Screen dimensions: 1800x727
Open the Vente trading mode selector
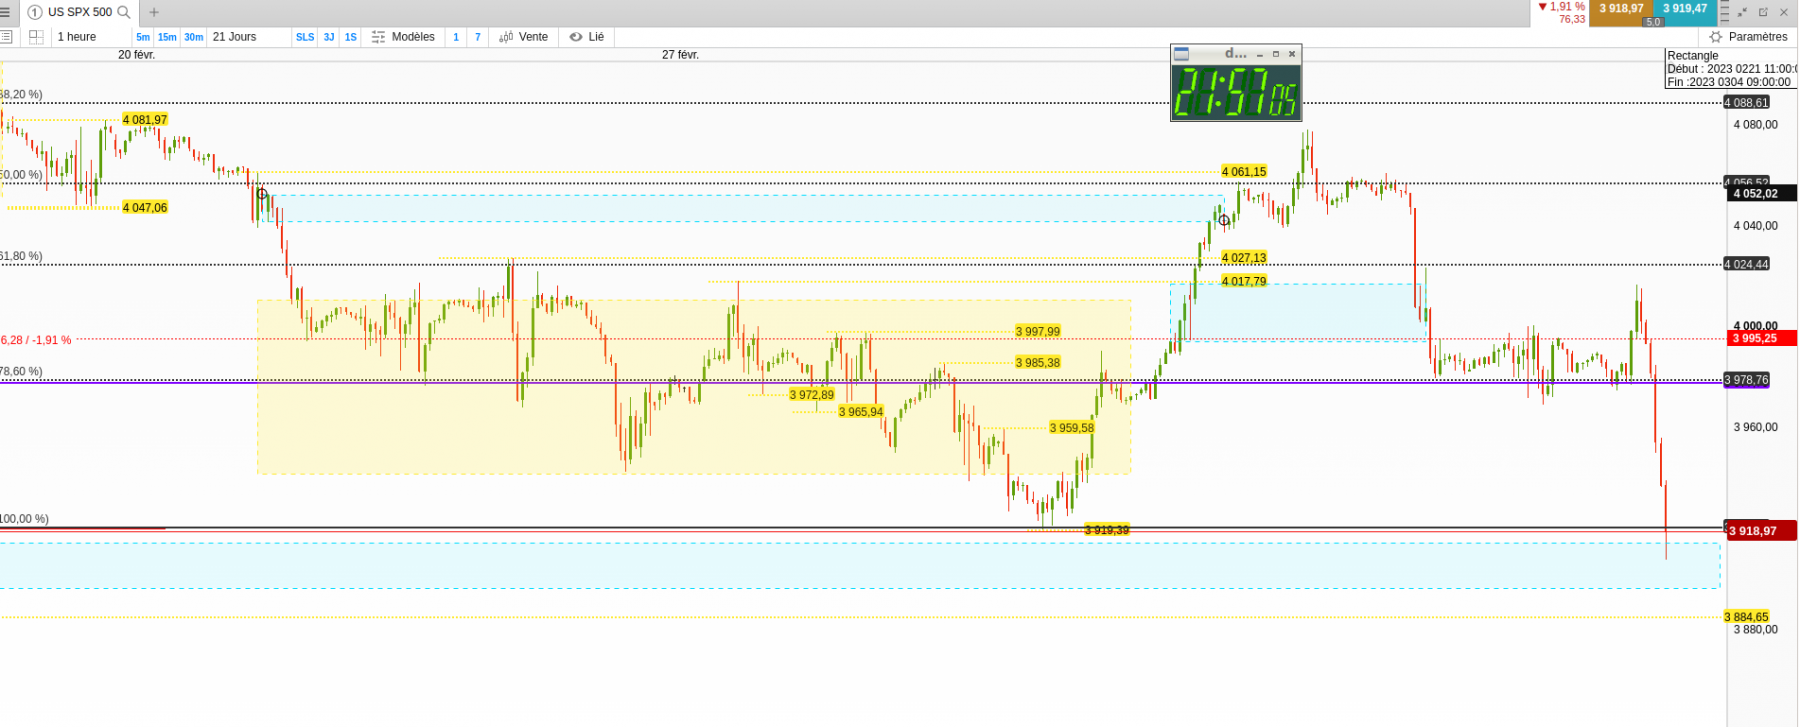point(524,37)
